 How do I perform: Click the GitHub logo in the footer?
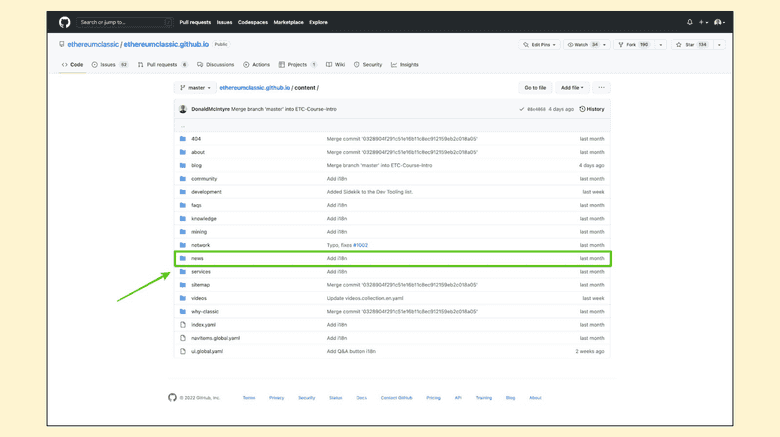coord(172,398)
